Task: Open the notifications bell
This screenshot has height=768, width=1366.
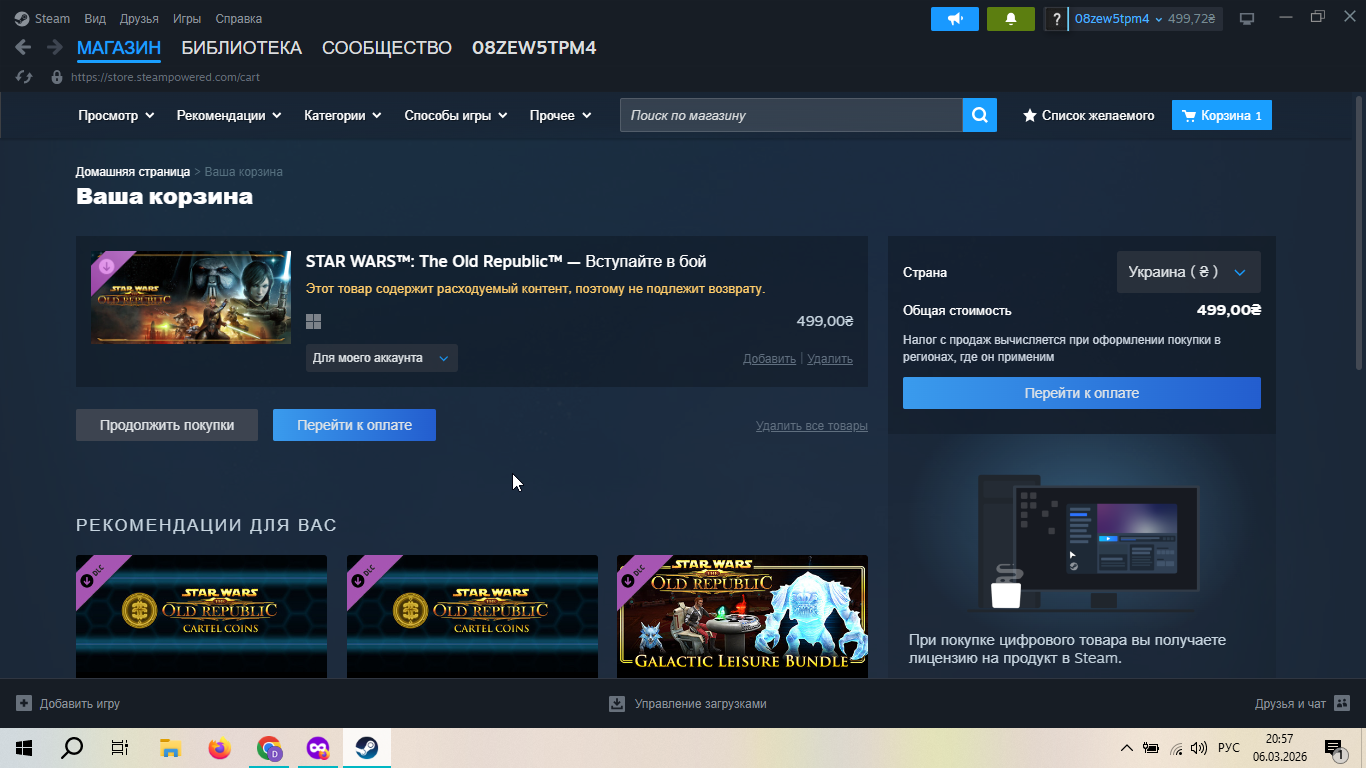Action: pos(1011,19)
